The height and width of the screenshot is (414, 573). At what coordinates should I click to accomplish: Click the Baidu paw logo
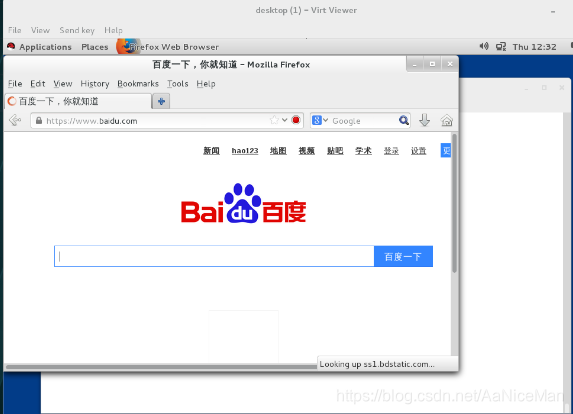[243, 203]
